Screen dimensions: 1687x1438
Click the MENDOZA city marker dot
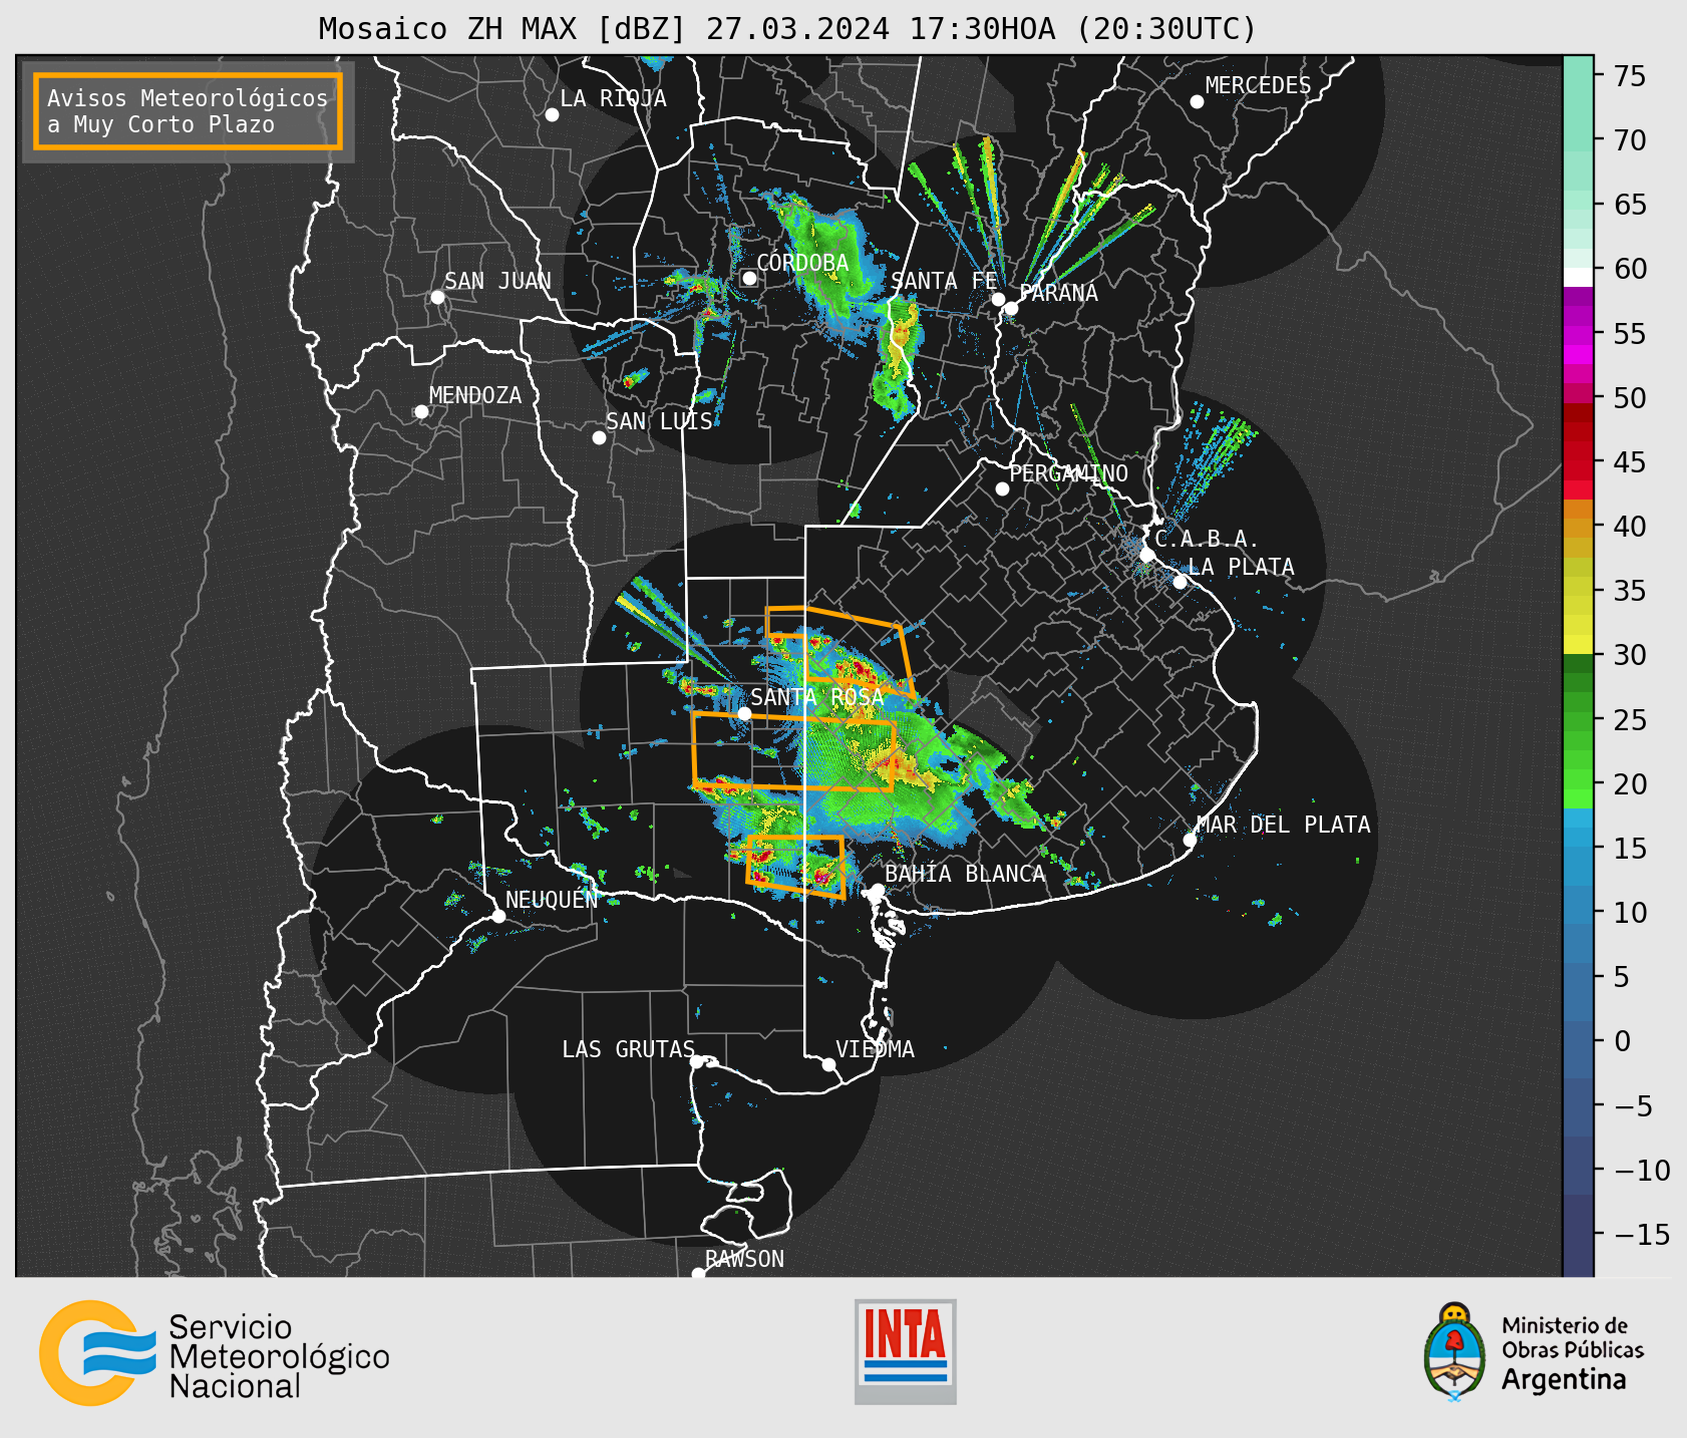pos(421,412)
